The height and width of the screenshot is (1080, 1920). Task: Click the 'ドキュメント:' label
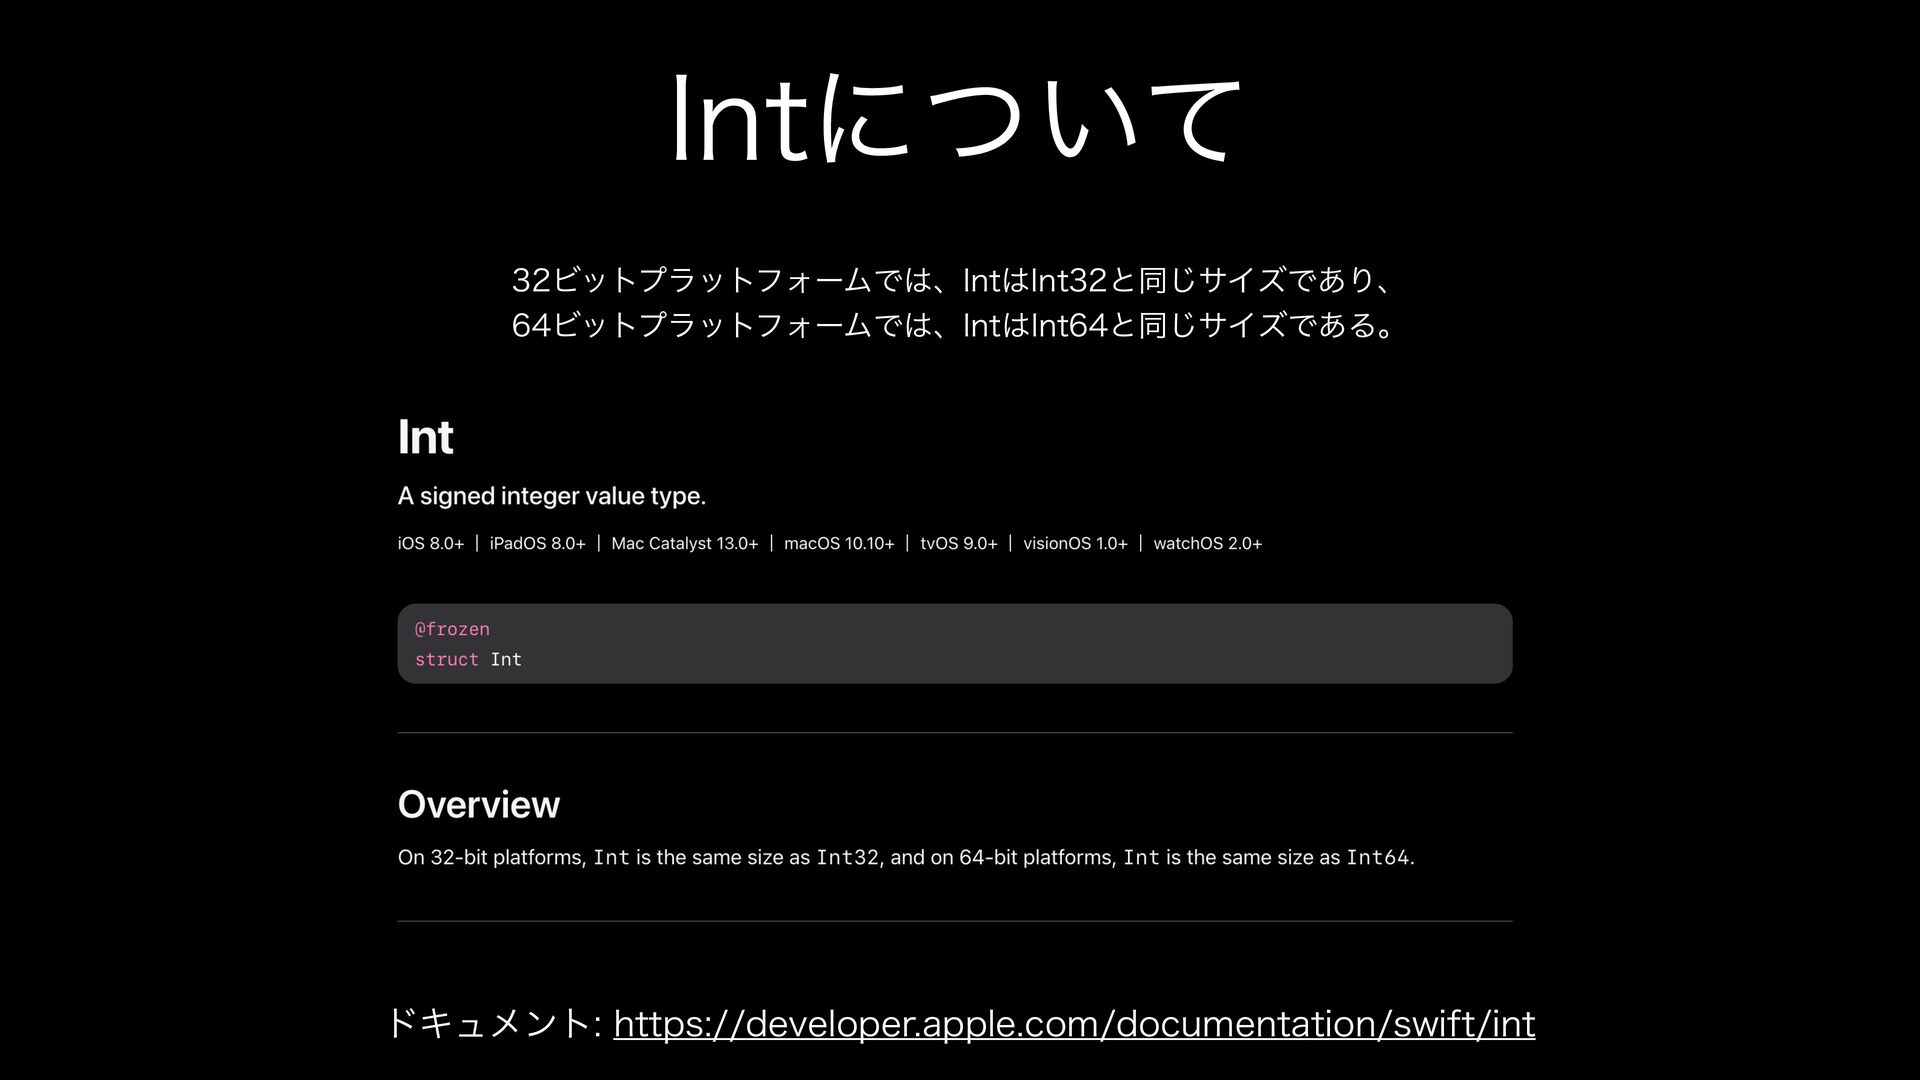coord(492,1024)
